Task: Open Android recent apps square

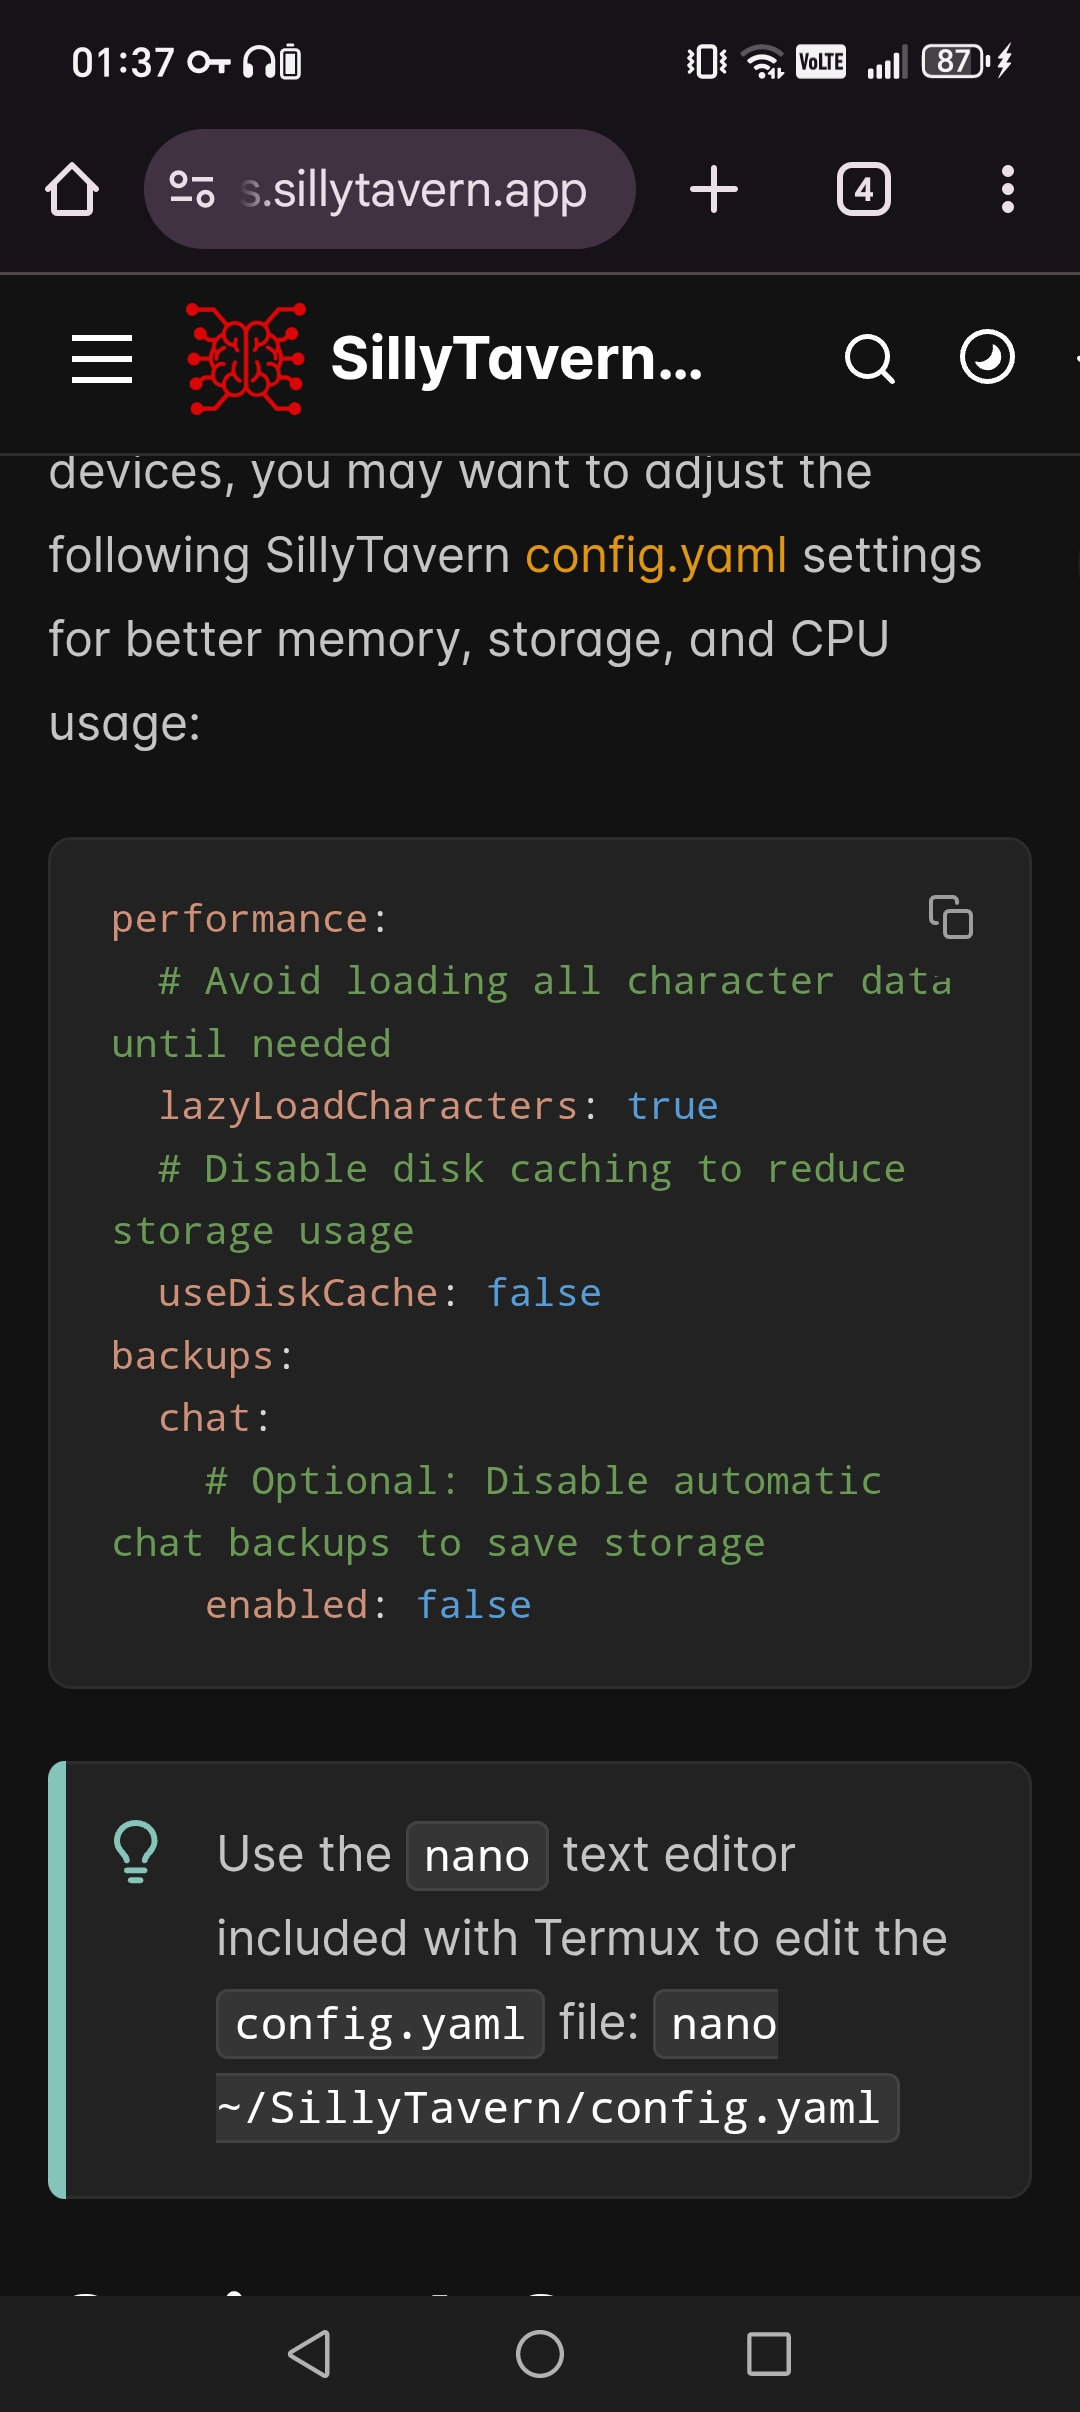Action: (x=769, y=2353)
